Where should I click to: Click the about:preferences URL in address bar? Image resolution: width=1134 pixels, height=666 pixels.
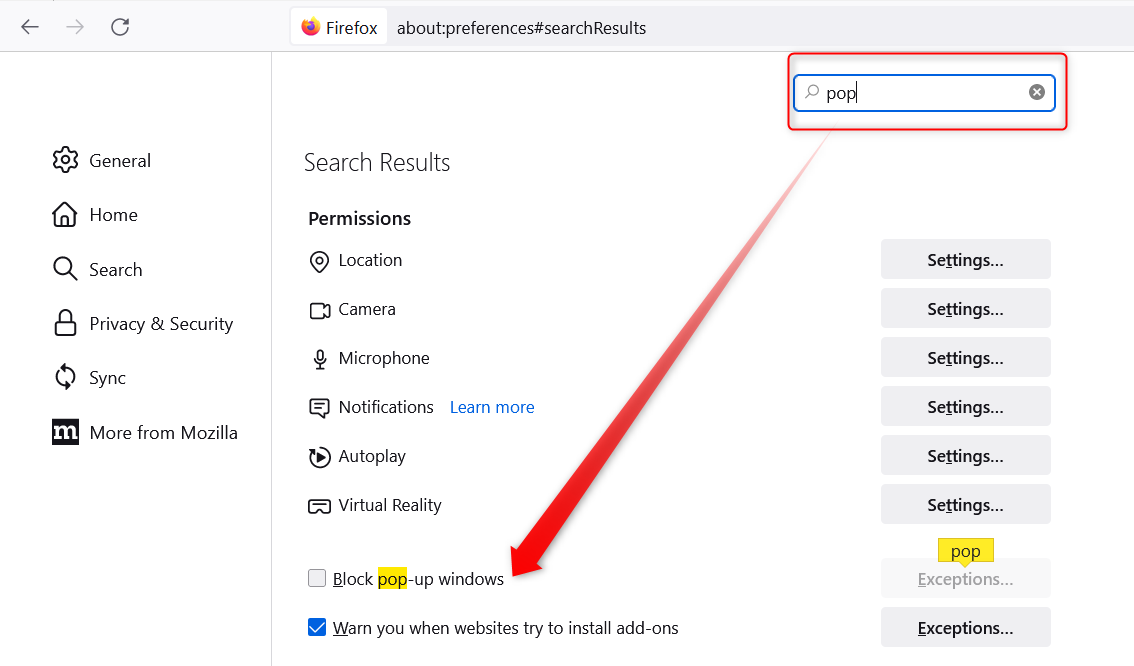(x=521, y=28)
